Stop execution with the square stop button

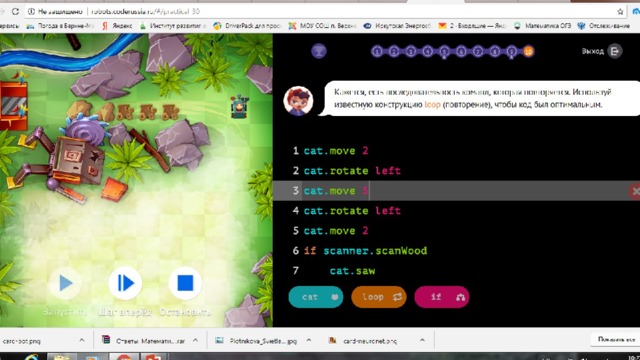(x=185, y=283)
